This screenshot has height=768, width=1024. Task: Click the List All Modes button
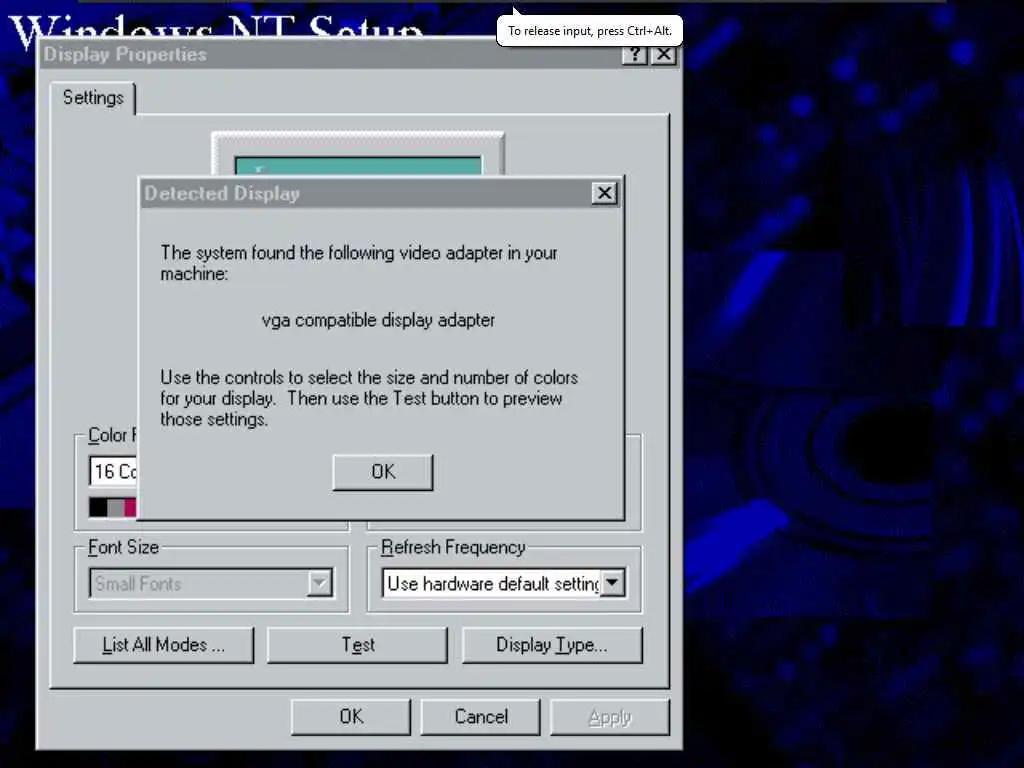pyautogui.click(x=163, y=645)
